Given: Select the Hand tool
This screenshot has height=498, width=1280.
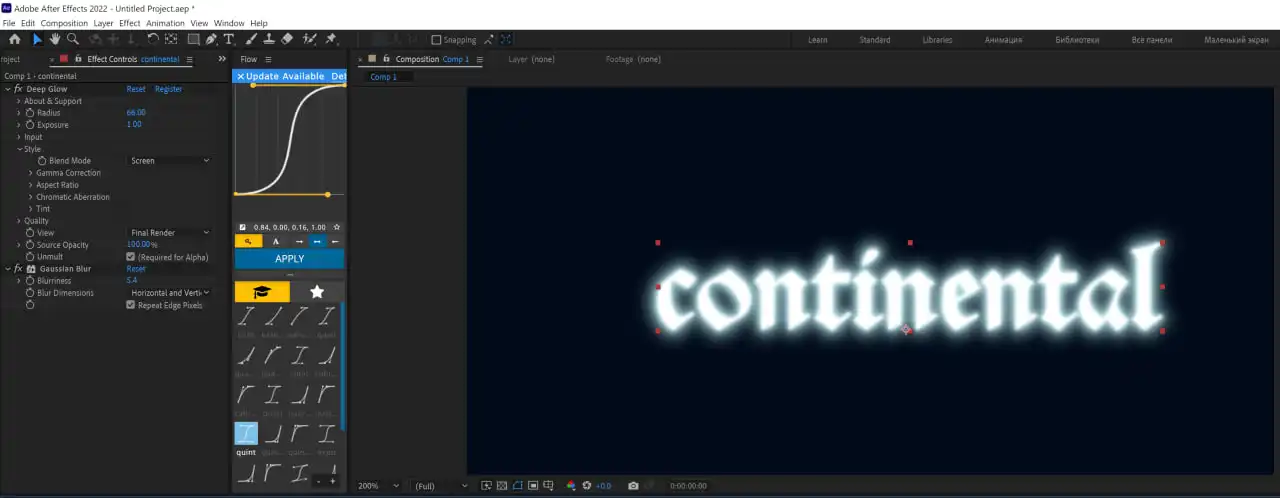Looking at the screenshot, I should pyautogui.click(x=55, y=39).
